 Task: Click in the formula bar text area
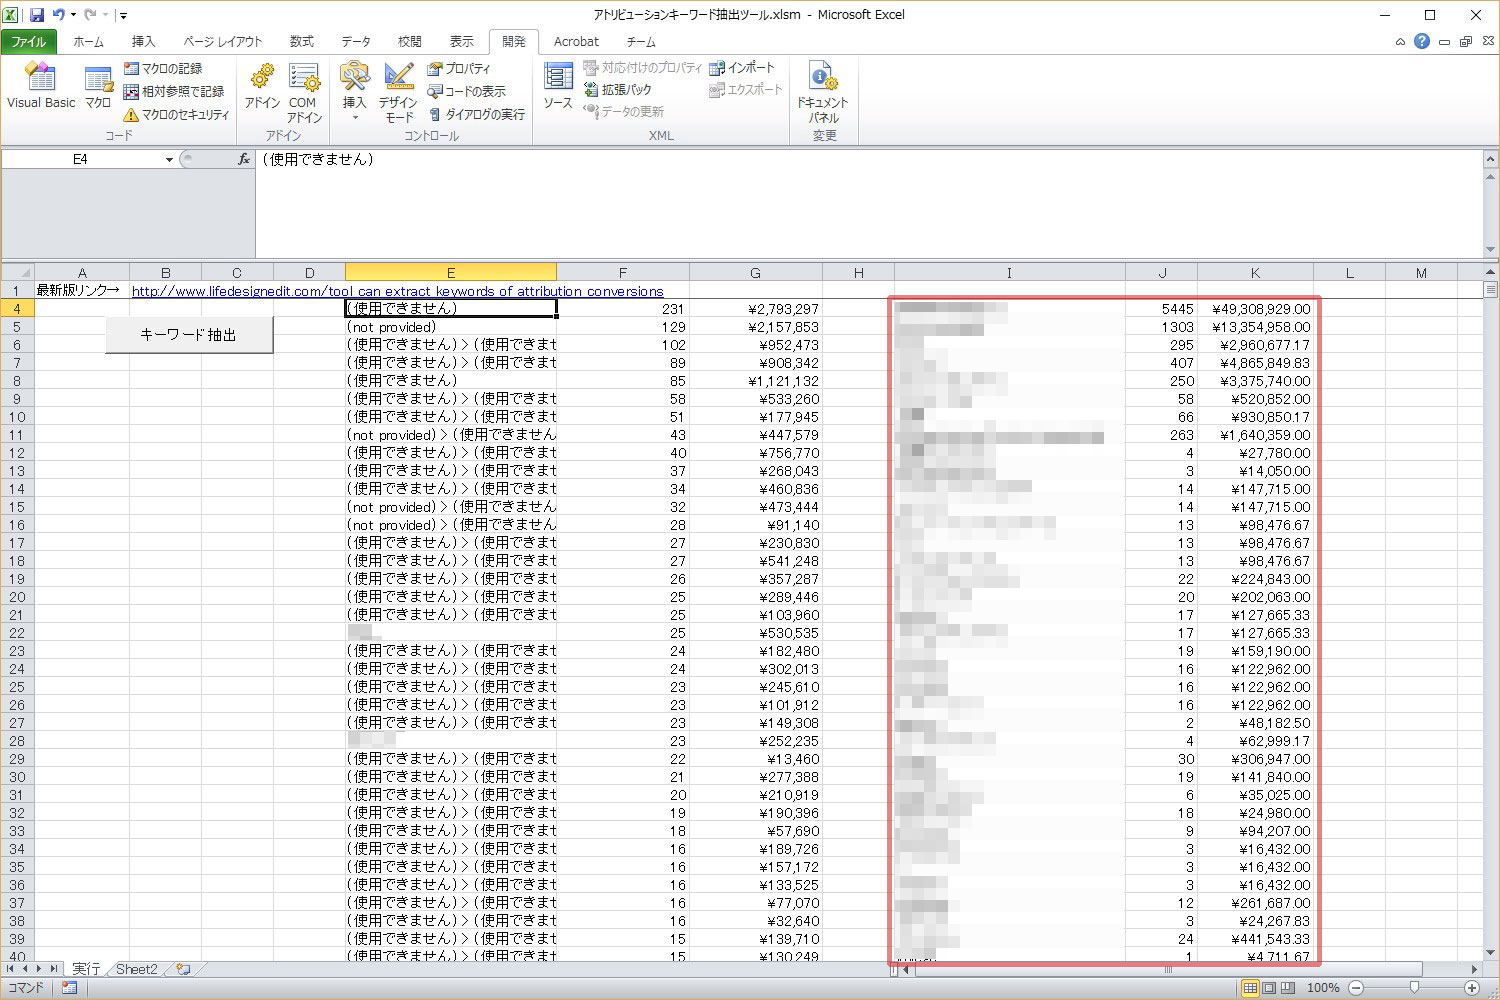[868, 204]
